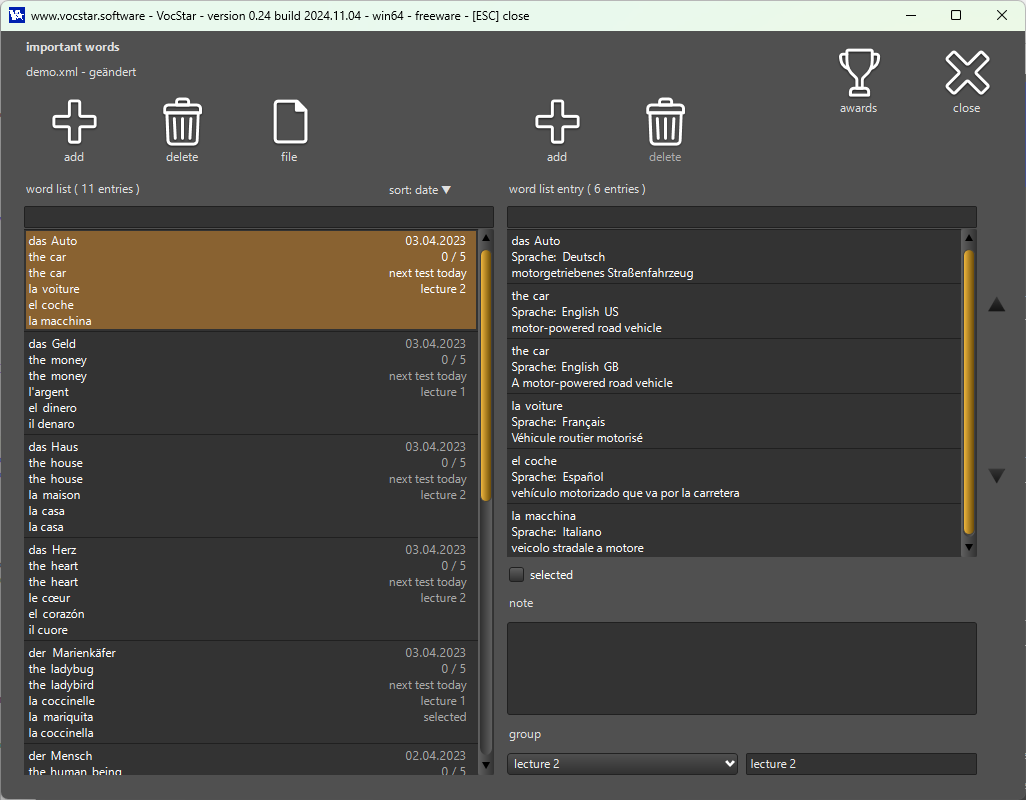The width and height of the screenshot is (1026, 800).
Task: Click the group name text field 'lecture 2'
Action: point(860,763)
